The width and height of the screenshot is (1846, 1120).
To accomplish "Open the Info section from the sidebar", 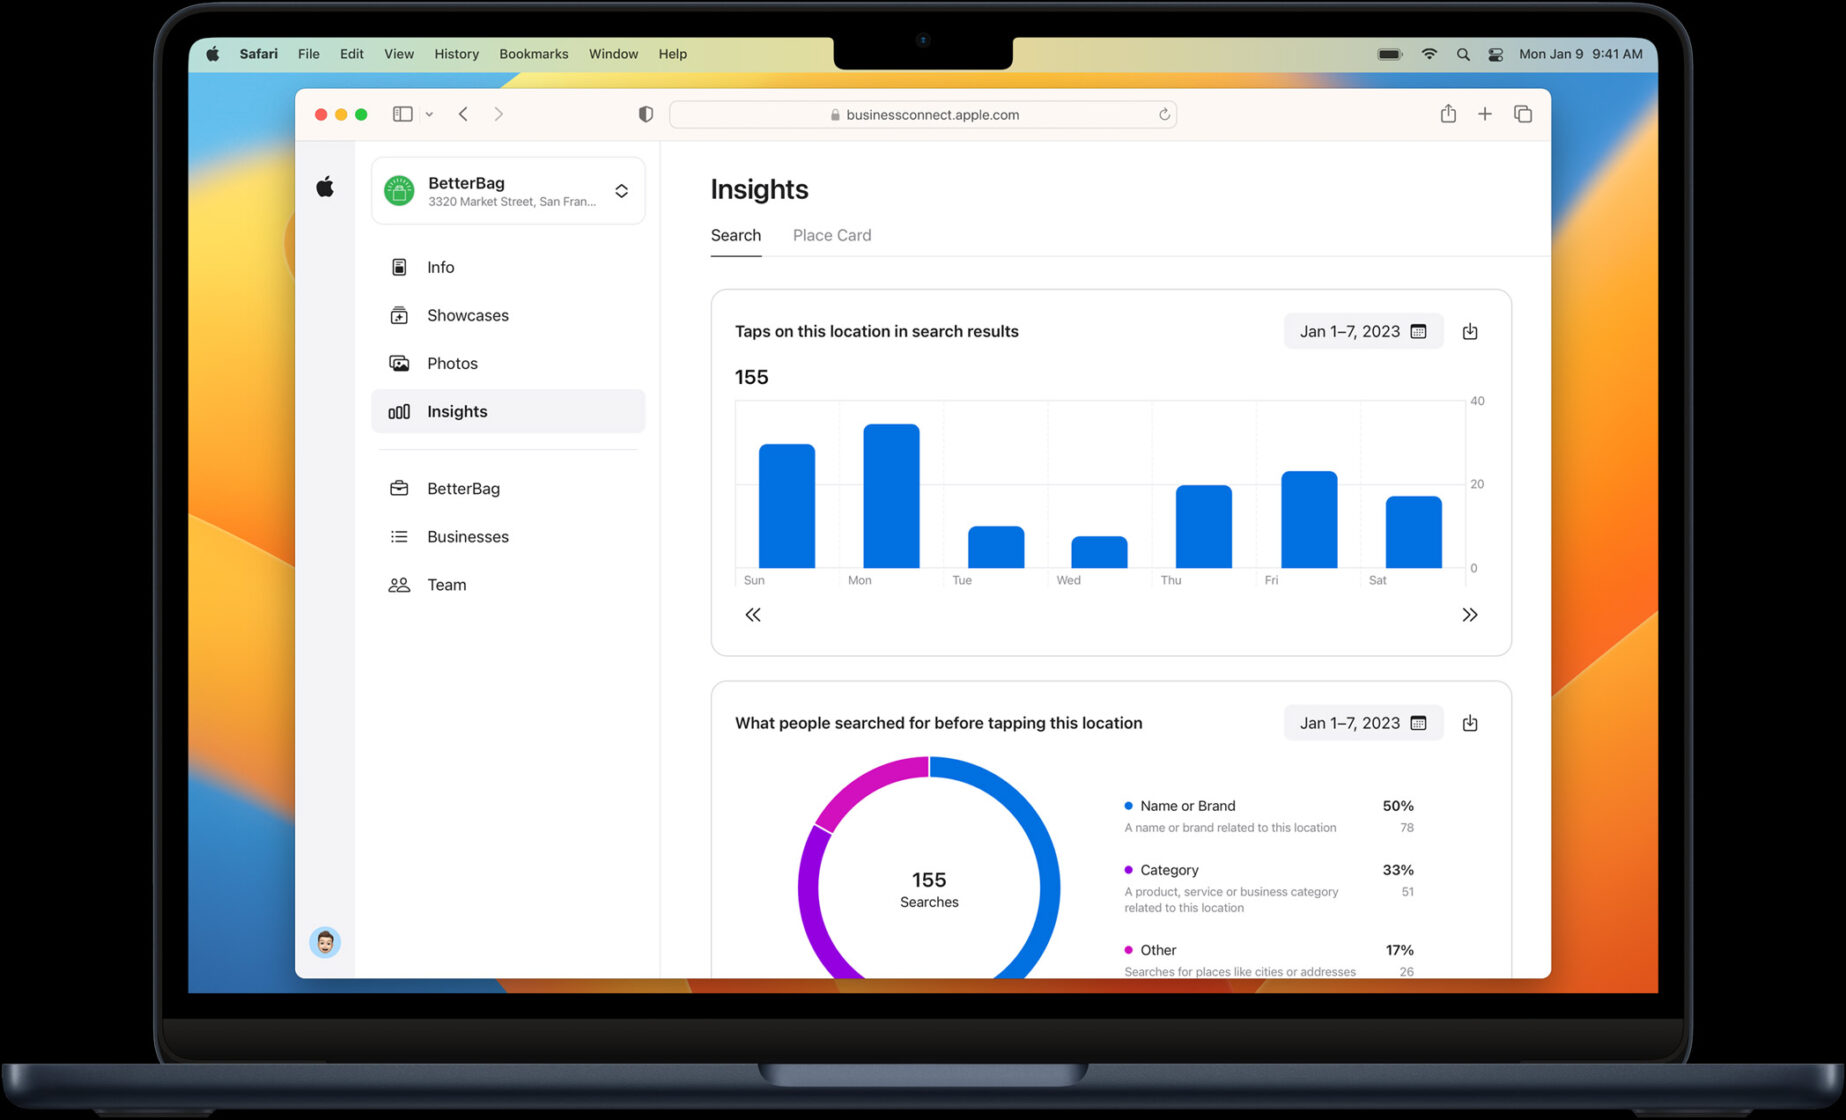I will point(440,267).
